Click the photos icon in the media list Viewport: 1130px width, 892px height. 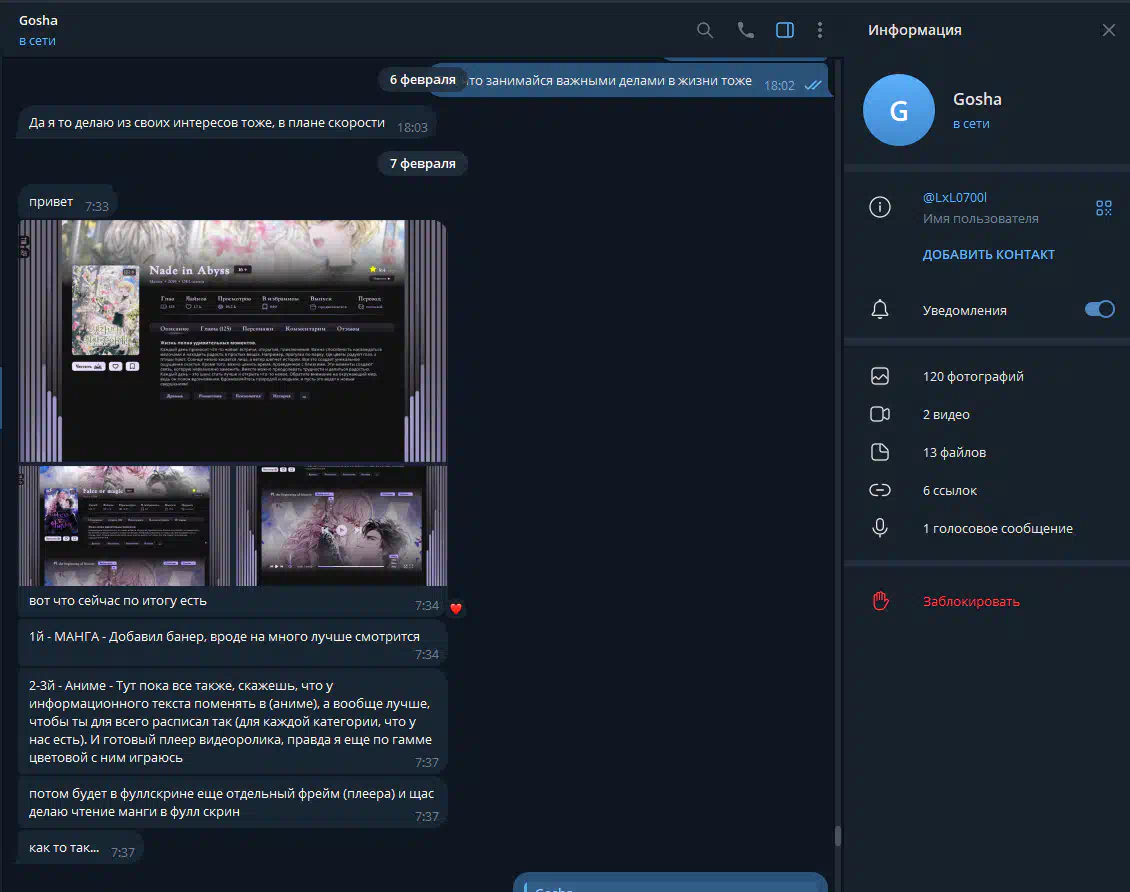tap(880, 376)
